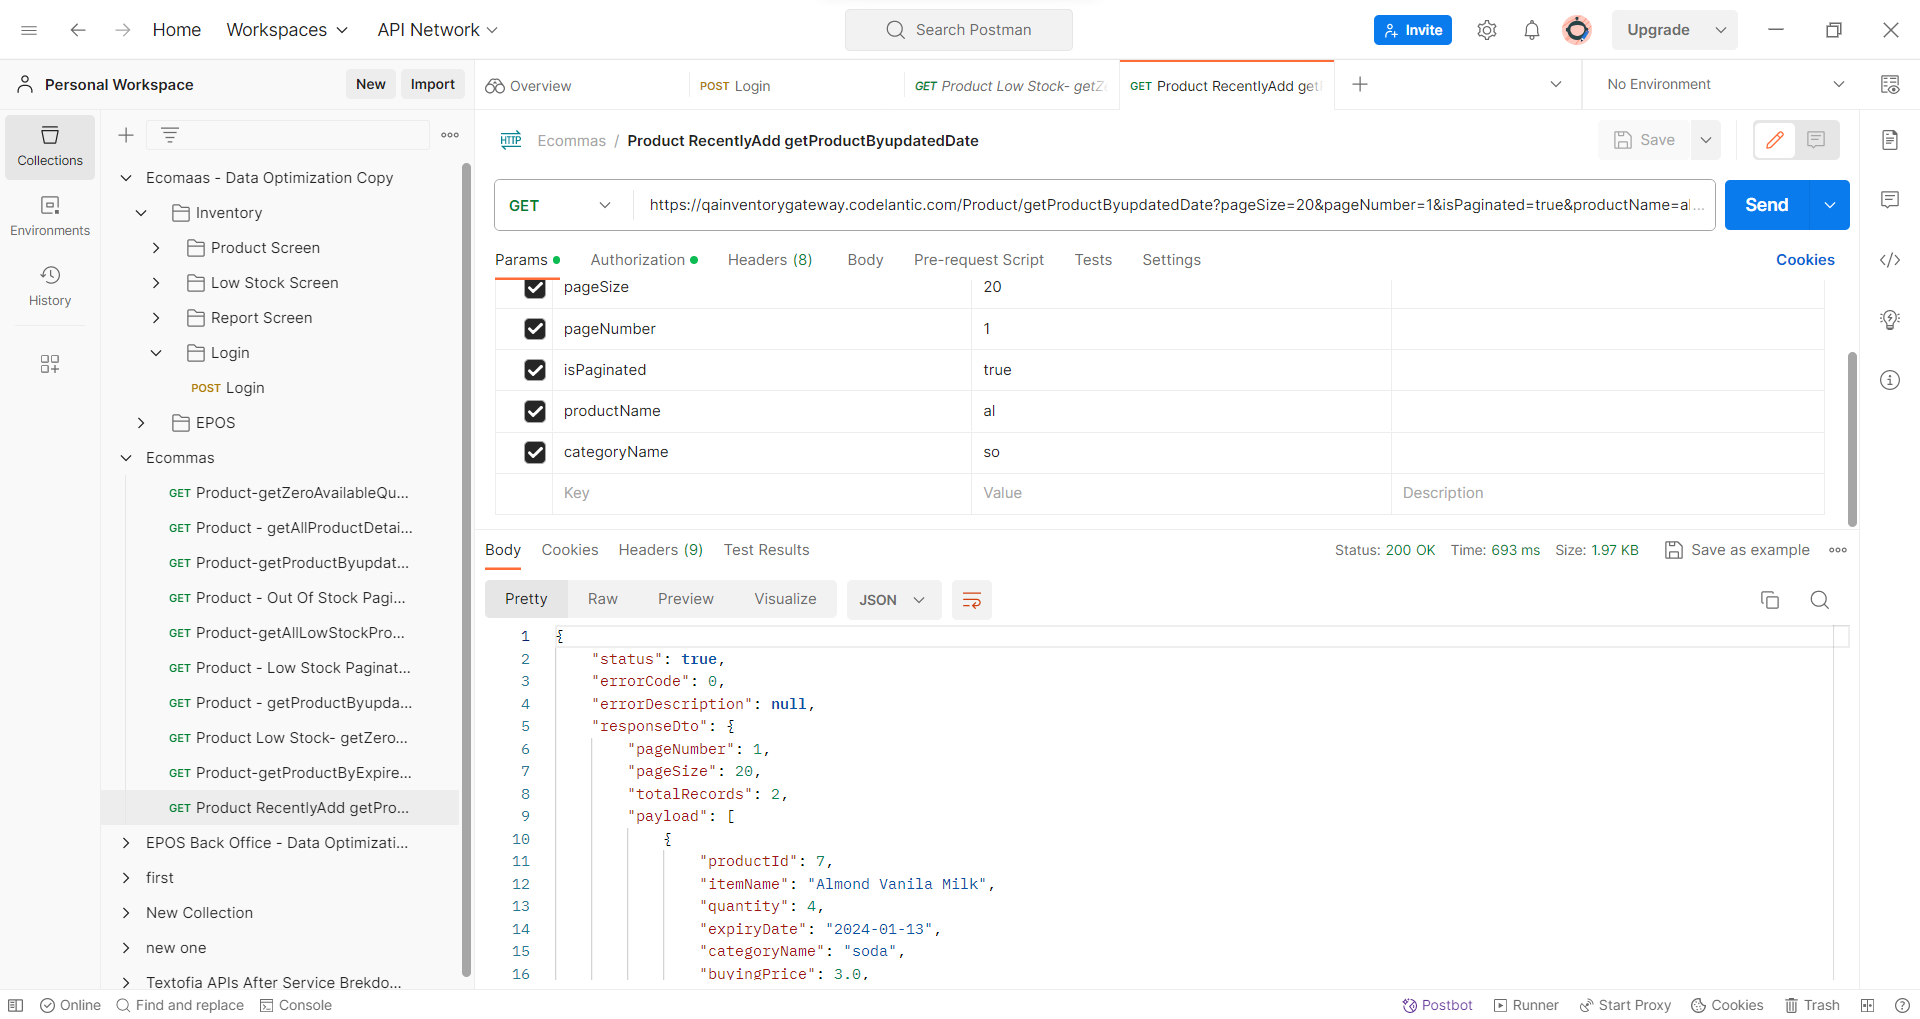
Task: Open settings gear icon
Action: point(1487,30)
